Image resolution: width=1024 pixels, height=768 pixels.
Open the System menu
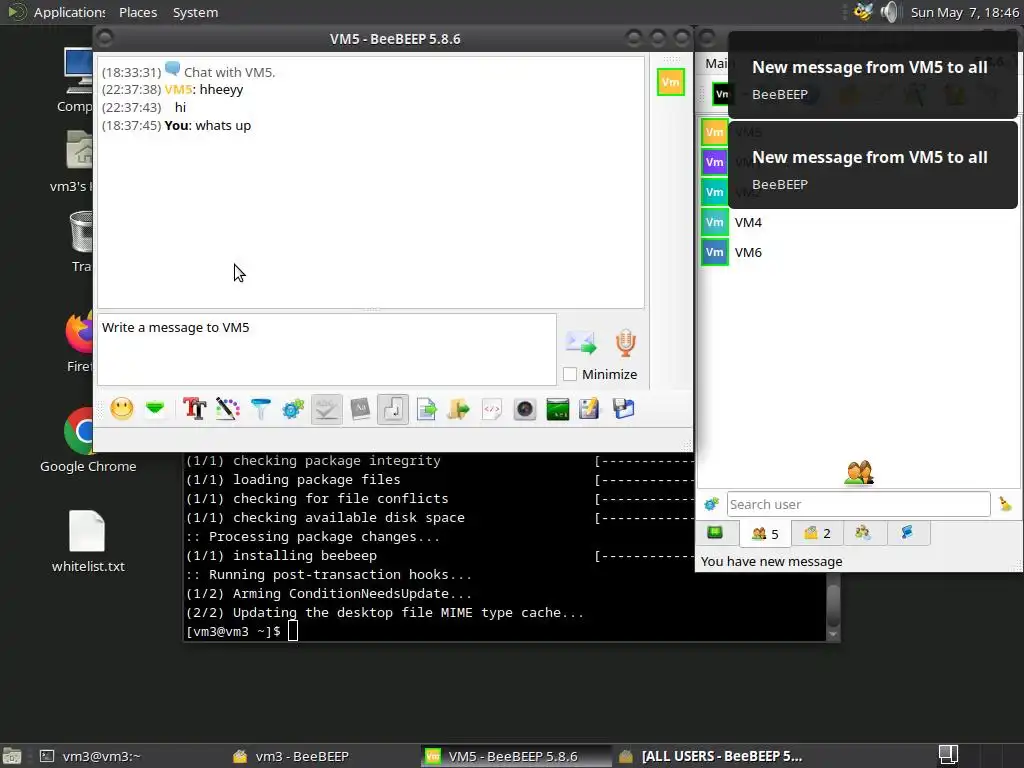tap(195, 12)
